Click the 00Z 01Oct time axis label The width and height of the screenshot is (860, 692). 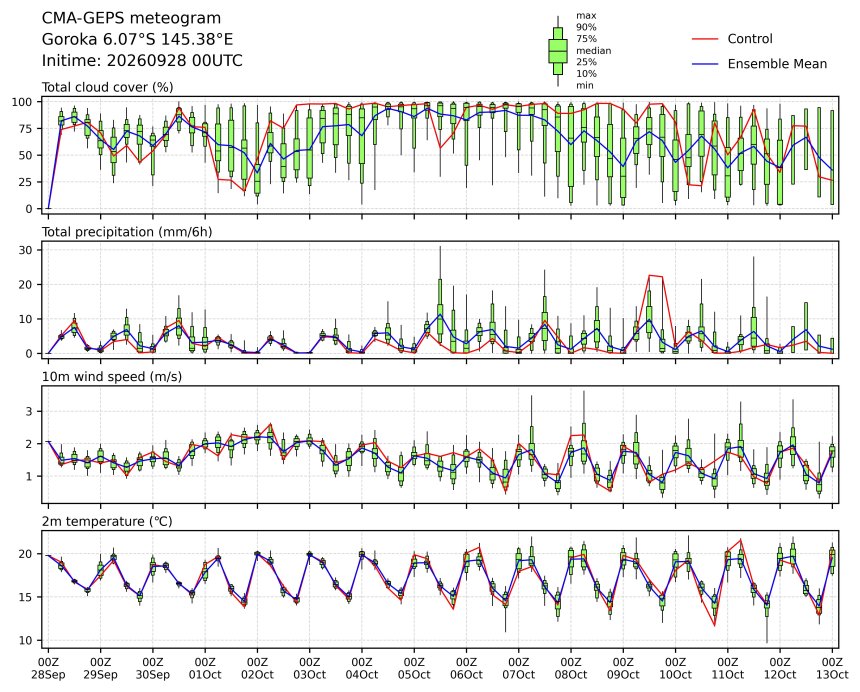205,668
